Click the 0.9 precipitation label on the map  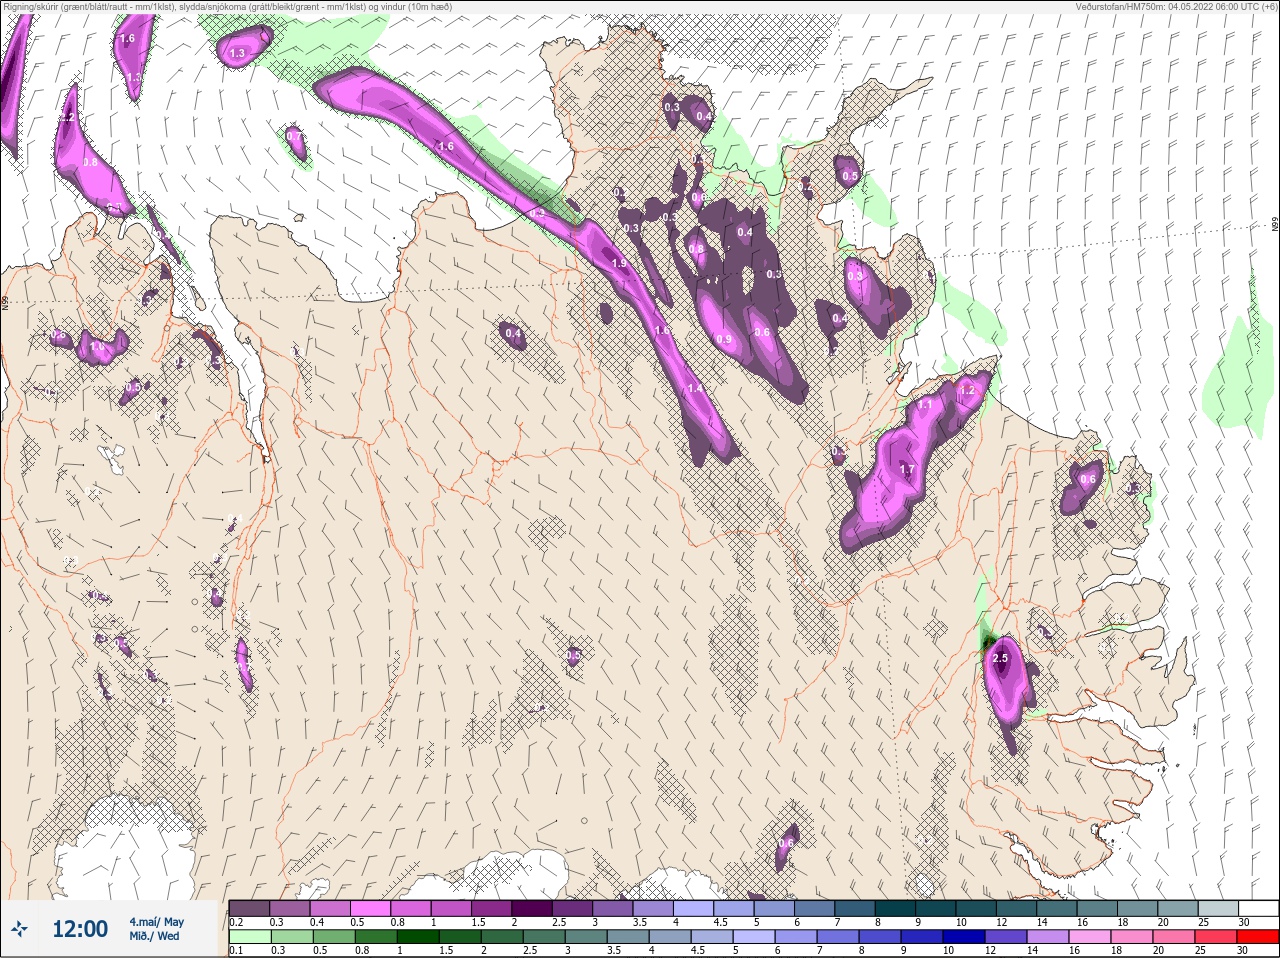pos(724,340)
